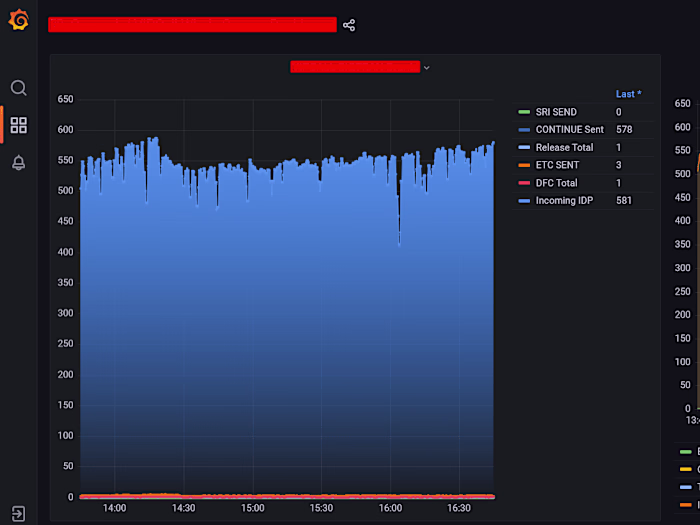
Task: Click the Incoming IDP value 581
Action: [624, 200]
